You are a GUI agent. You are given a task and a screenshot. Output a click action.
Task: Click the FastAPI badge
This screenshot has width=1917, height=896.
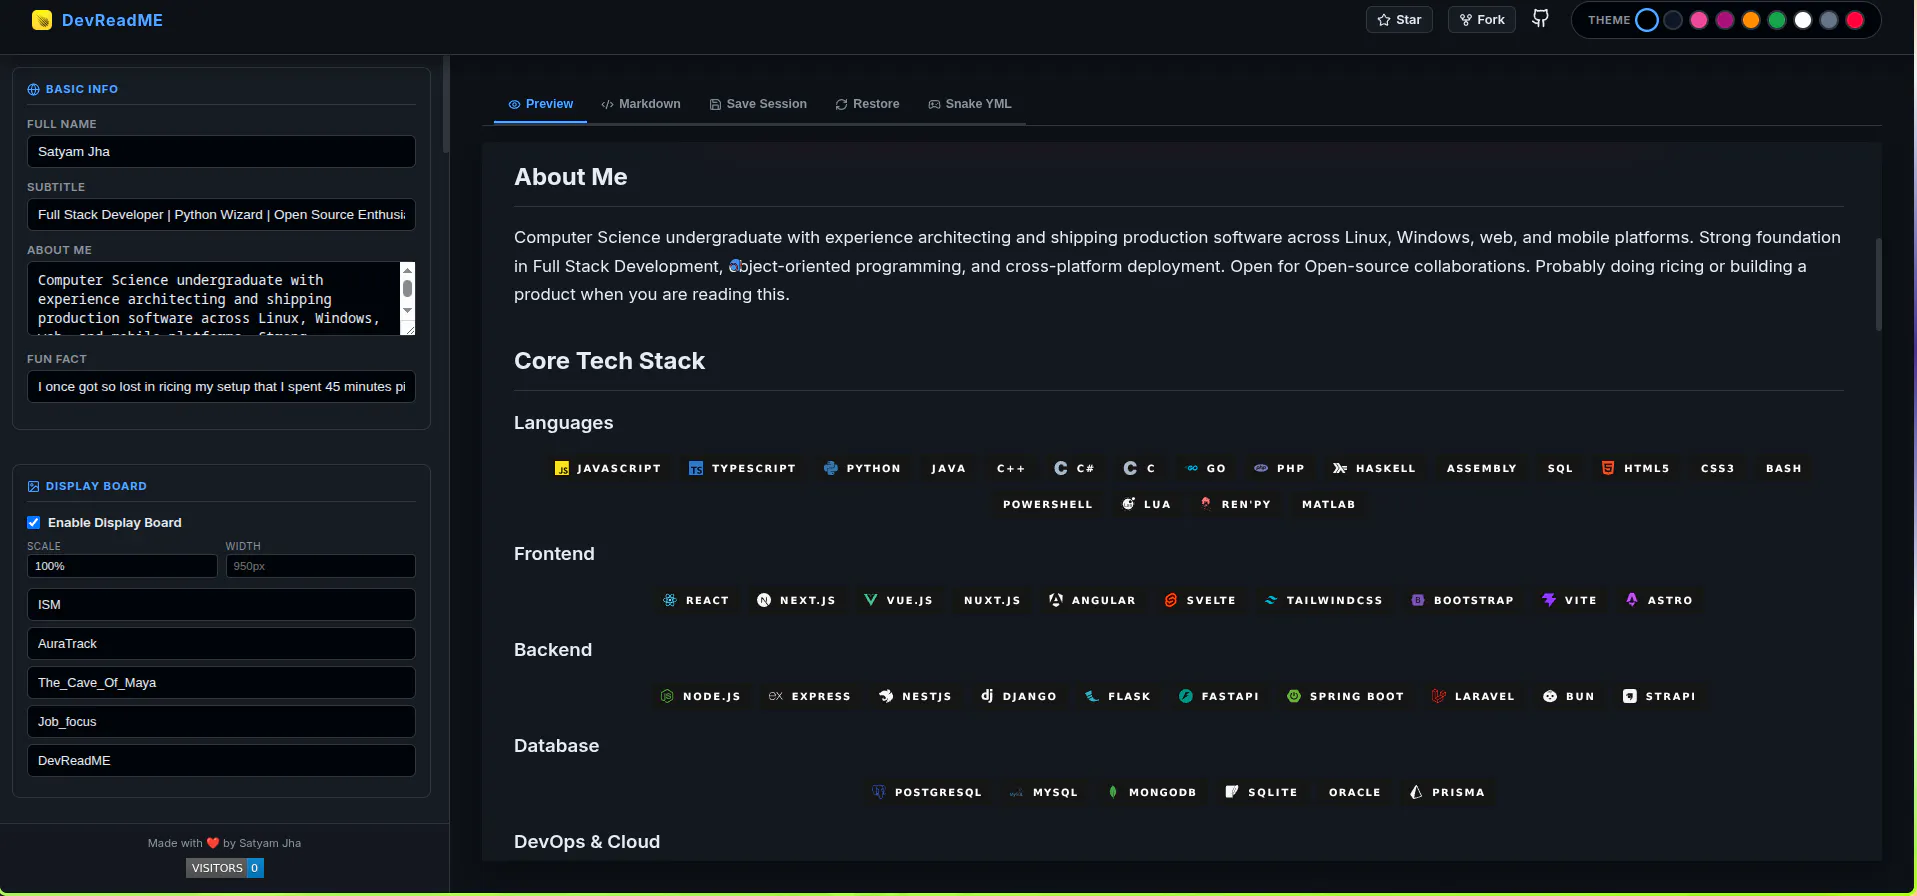(x=1218, y=696)
